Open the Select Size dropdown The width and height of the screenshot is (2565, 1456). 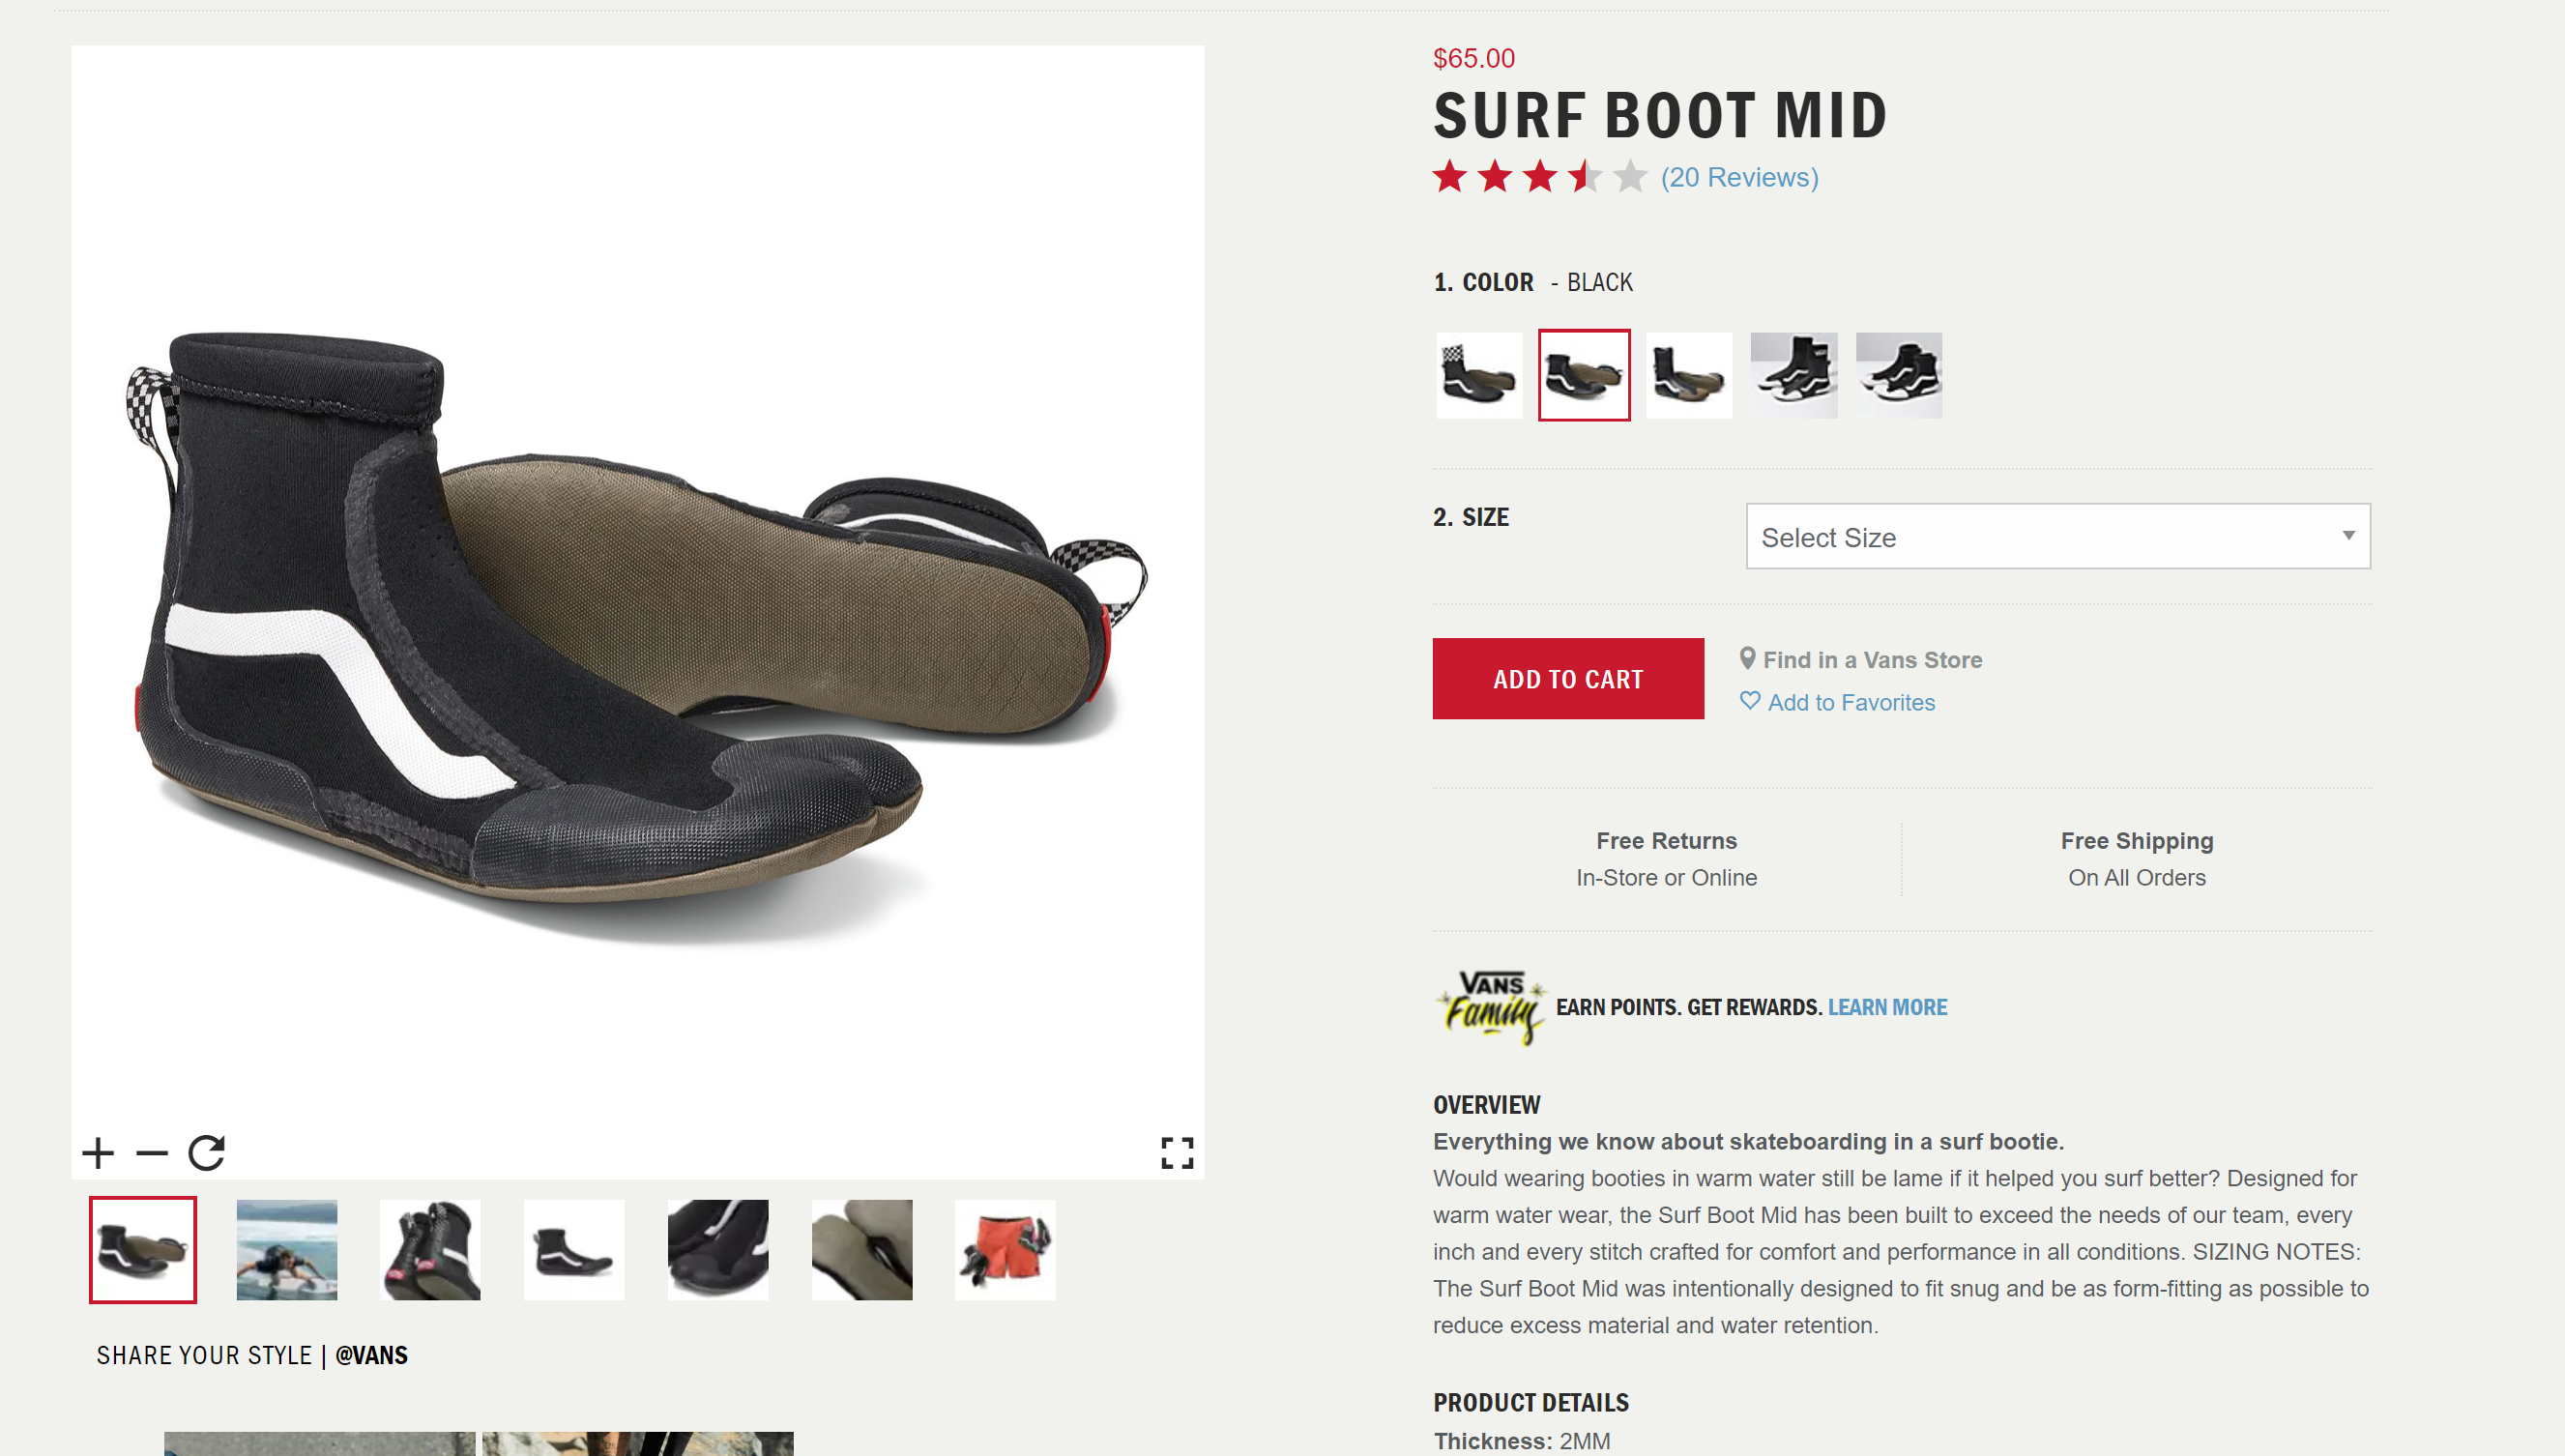(x=2057, y=537)
